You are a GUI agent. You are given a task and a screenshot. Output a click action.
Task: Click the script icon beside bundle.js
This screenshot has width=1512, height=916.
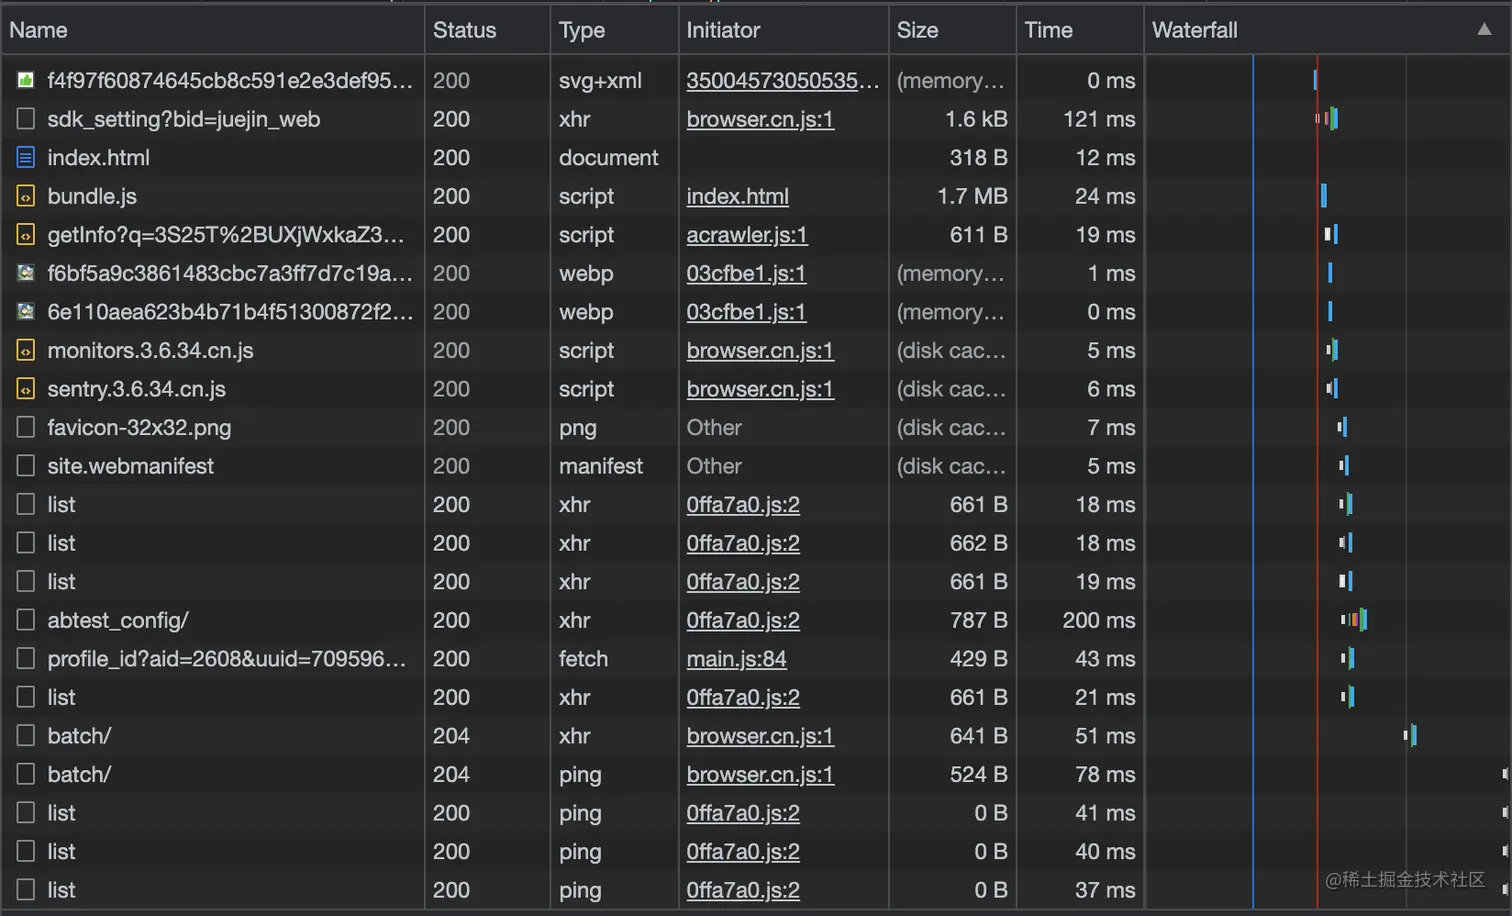26,196
